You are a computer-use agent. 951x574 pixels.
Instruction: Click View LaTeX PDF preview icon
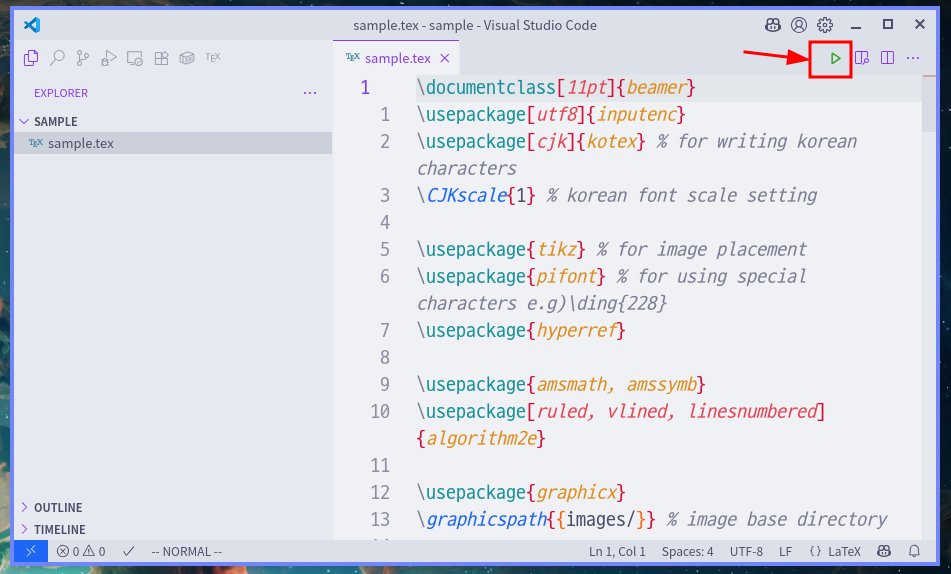click(862, 59)
